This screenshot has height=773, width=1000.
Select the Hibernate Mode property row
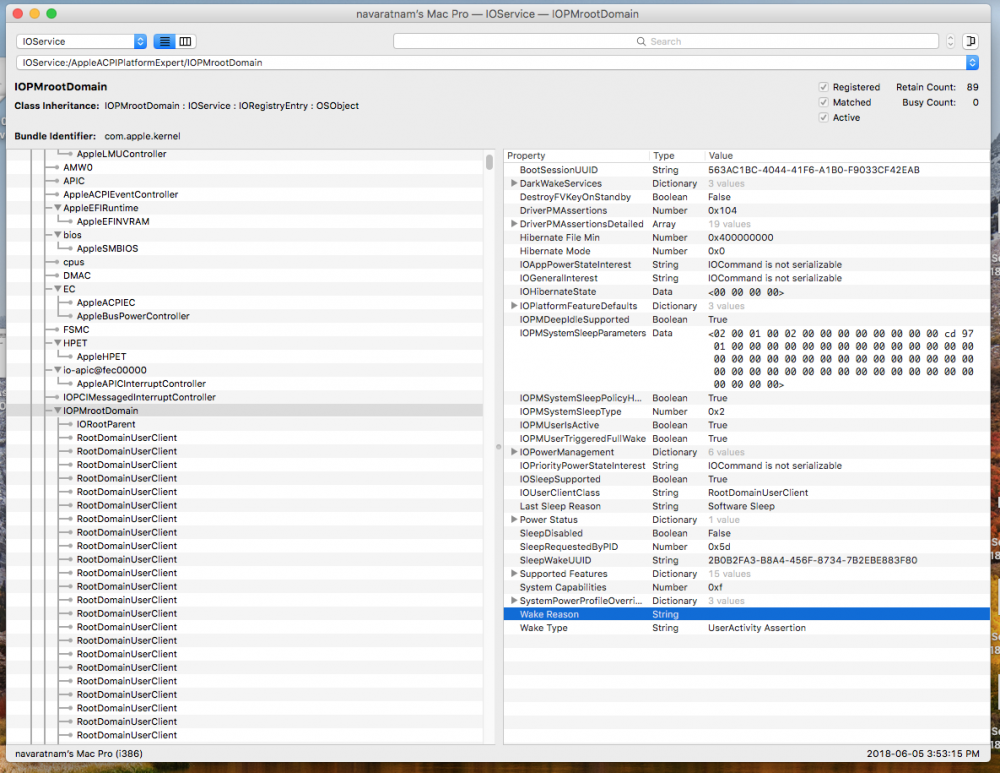pyautogui.click(x=747, y=251)
